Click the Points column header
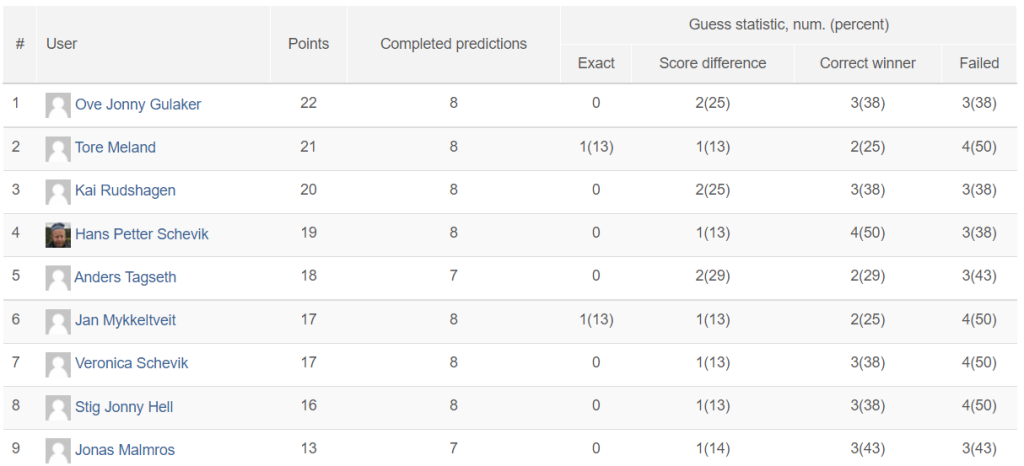1024x466 pixels. [308, 44]
